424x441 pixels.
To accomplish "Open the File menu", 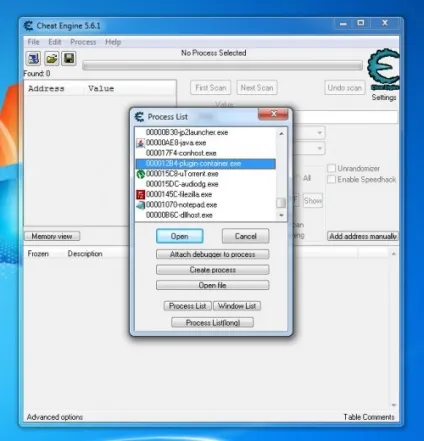I will pyautogui.click(x=33, y=42).
